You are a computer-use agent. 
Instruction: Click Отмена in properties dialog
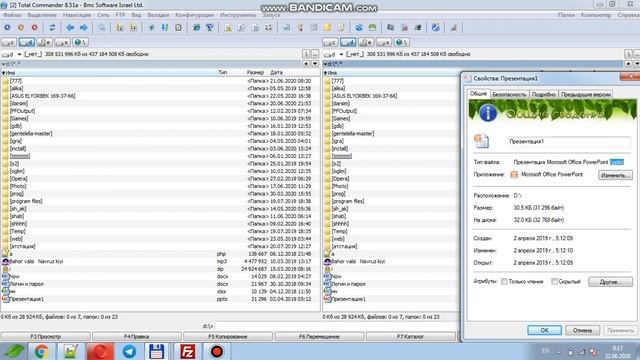[582, 330]
